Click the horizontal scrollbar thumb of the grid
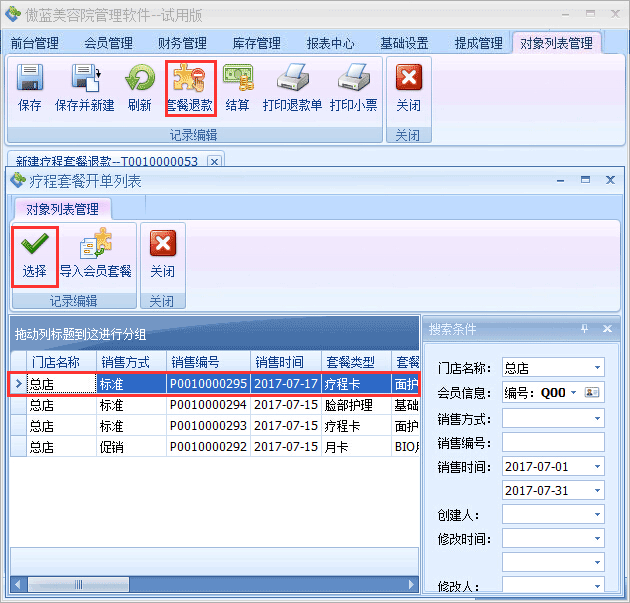 [x=78, y=584]
